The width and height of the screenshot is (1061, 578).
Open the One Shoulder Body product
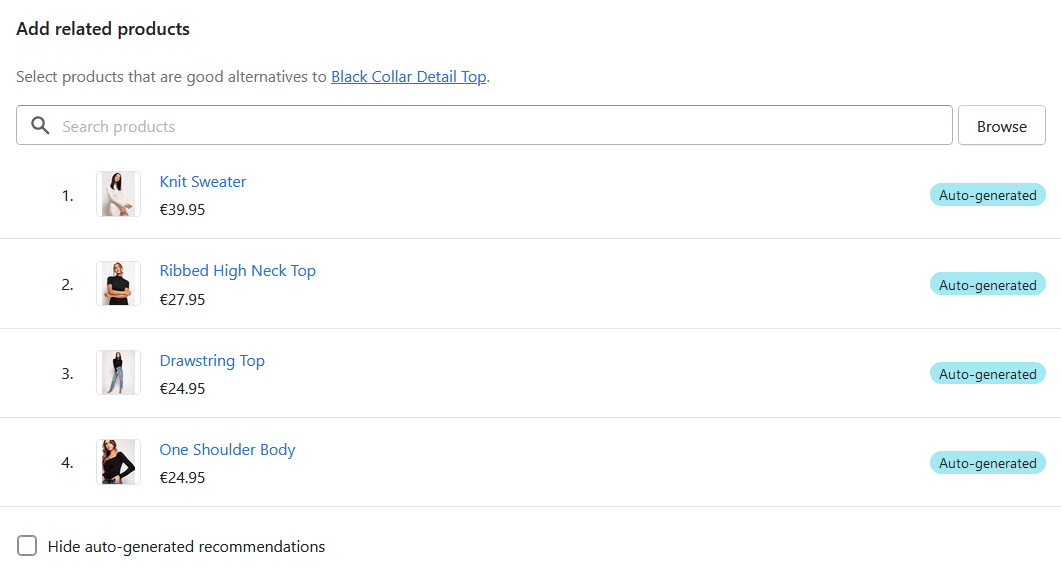227,449
